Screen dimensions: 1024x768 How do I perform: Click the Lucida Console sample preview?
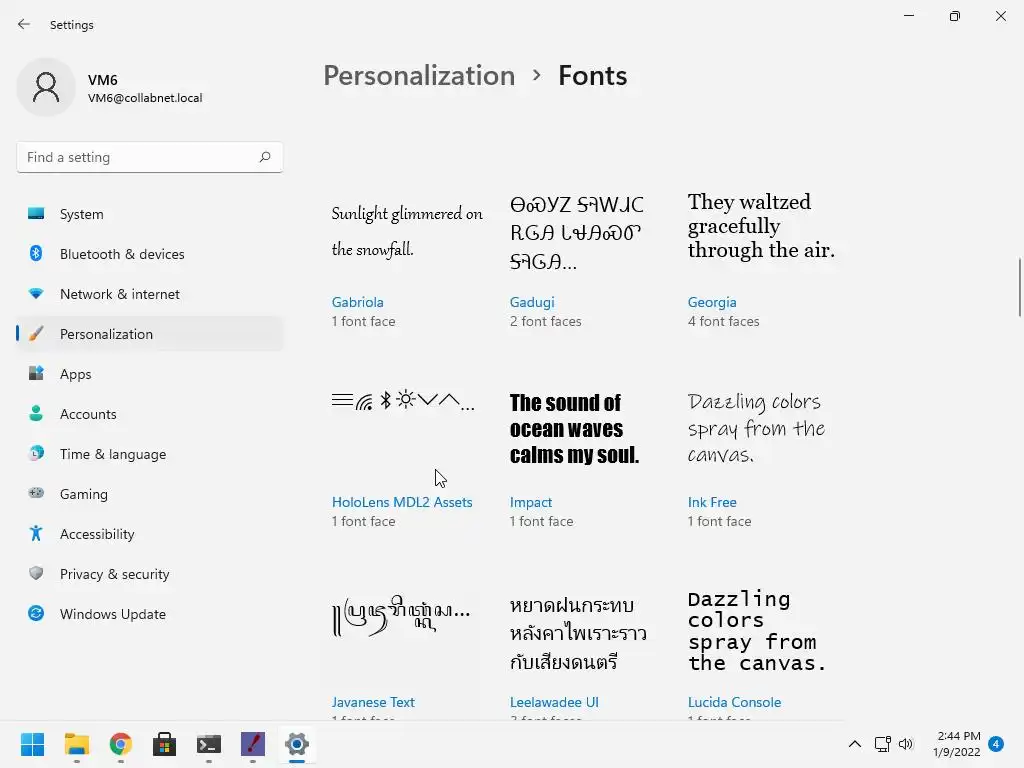pyautogui.click(x=757, y=631)
